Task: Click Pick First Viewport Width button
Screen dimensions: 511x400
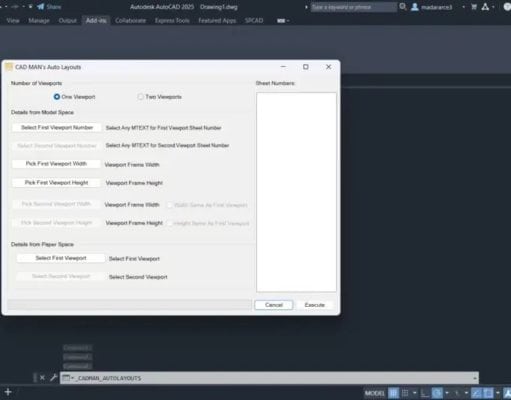Action: (x=56, y=164)
